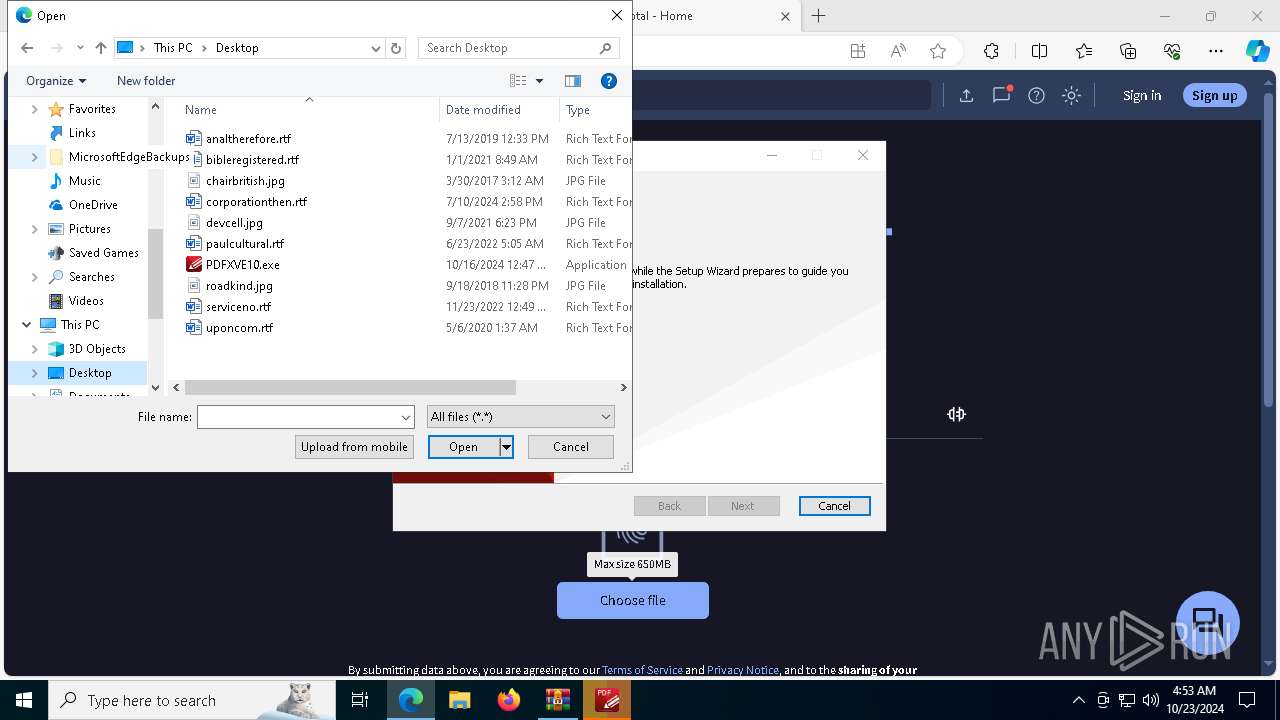
Task: Expand the Pictures folder node
Action: point(34,229)
